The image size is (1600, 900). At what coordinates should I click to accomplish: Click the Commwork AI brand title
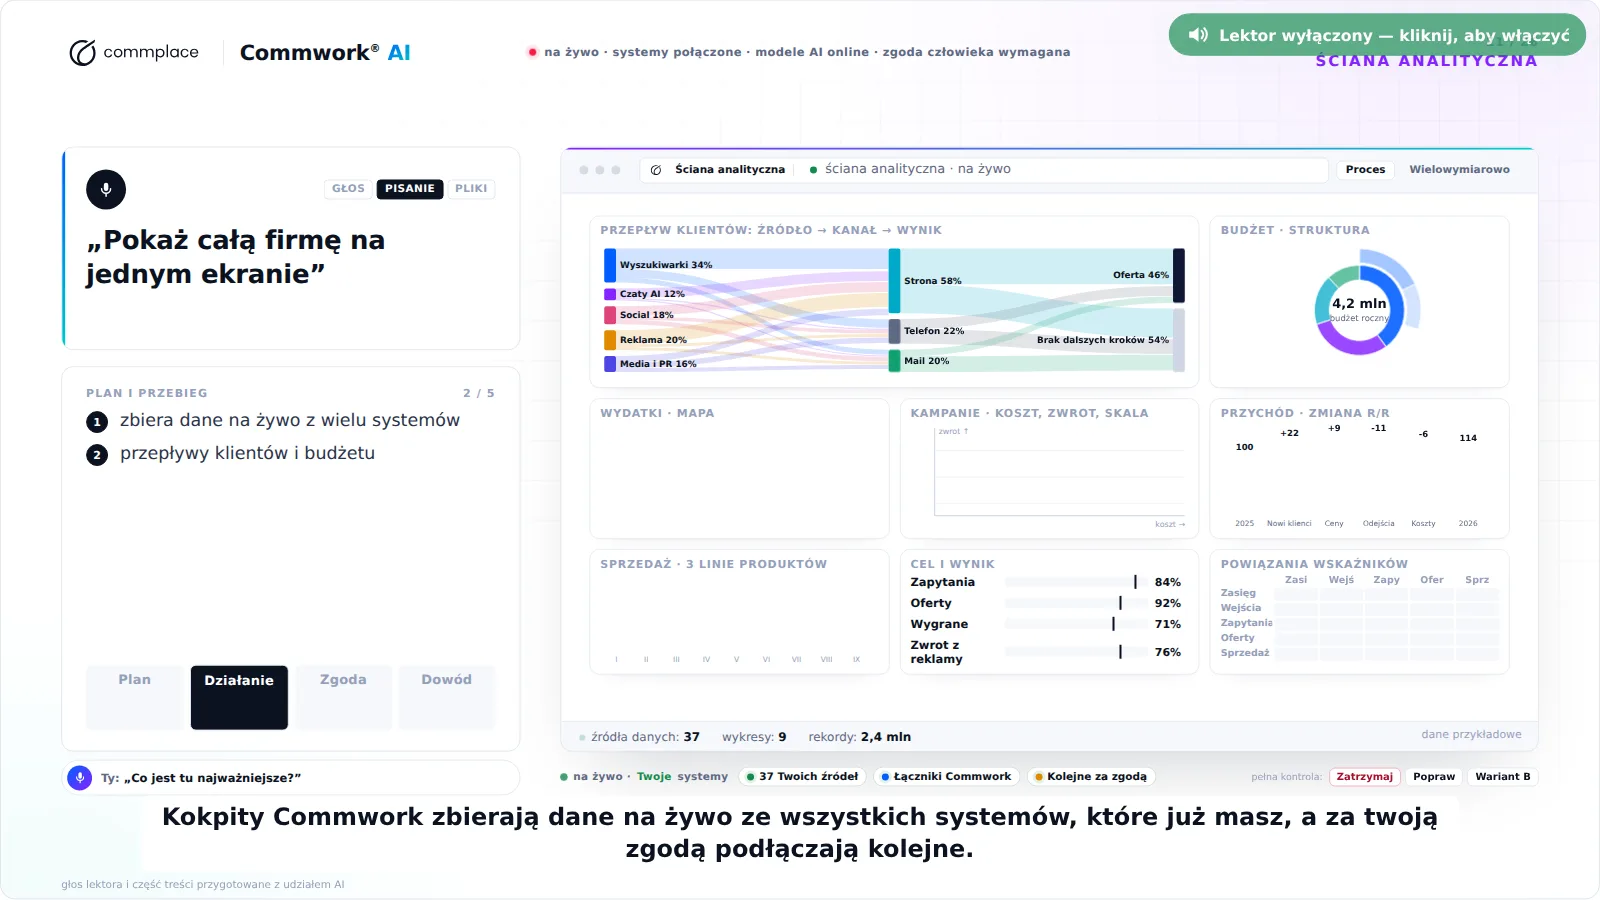[325, 53]
